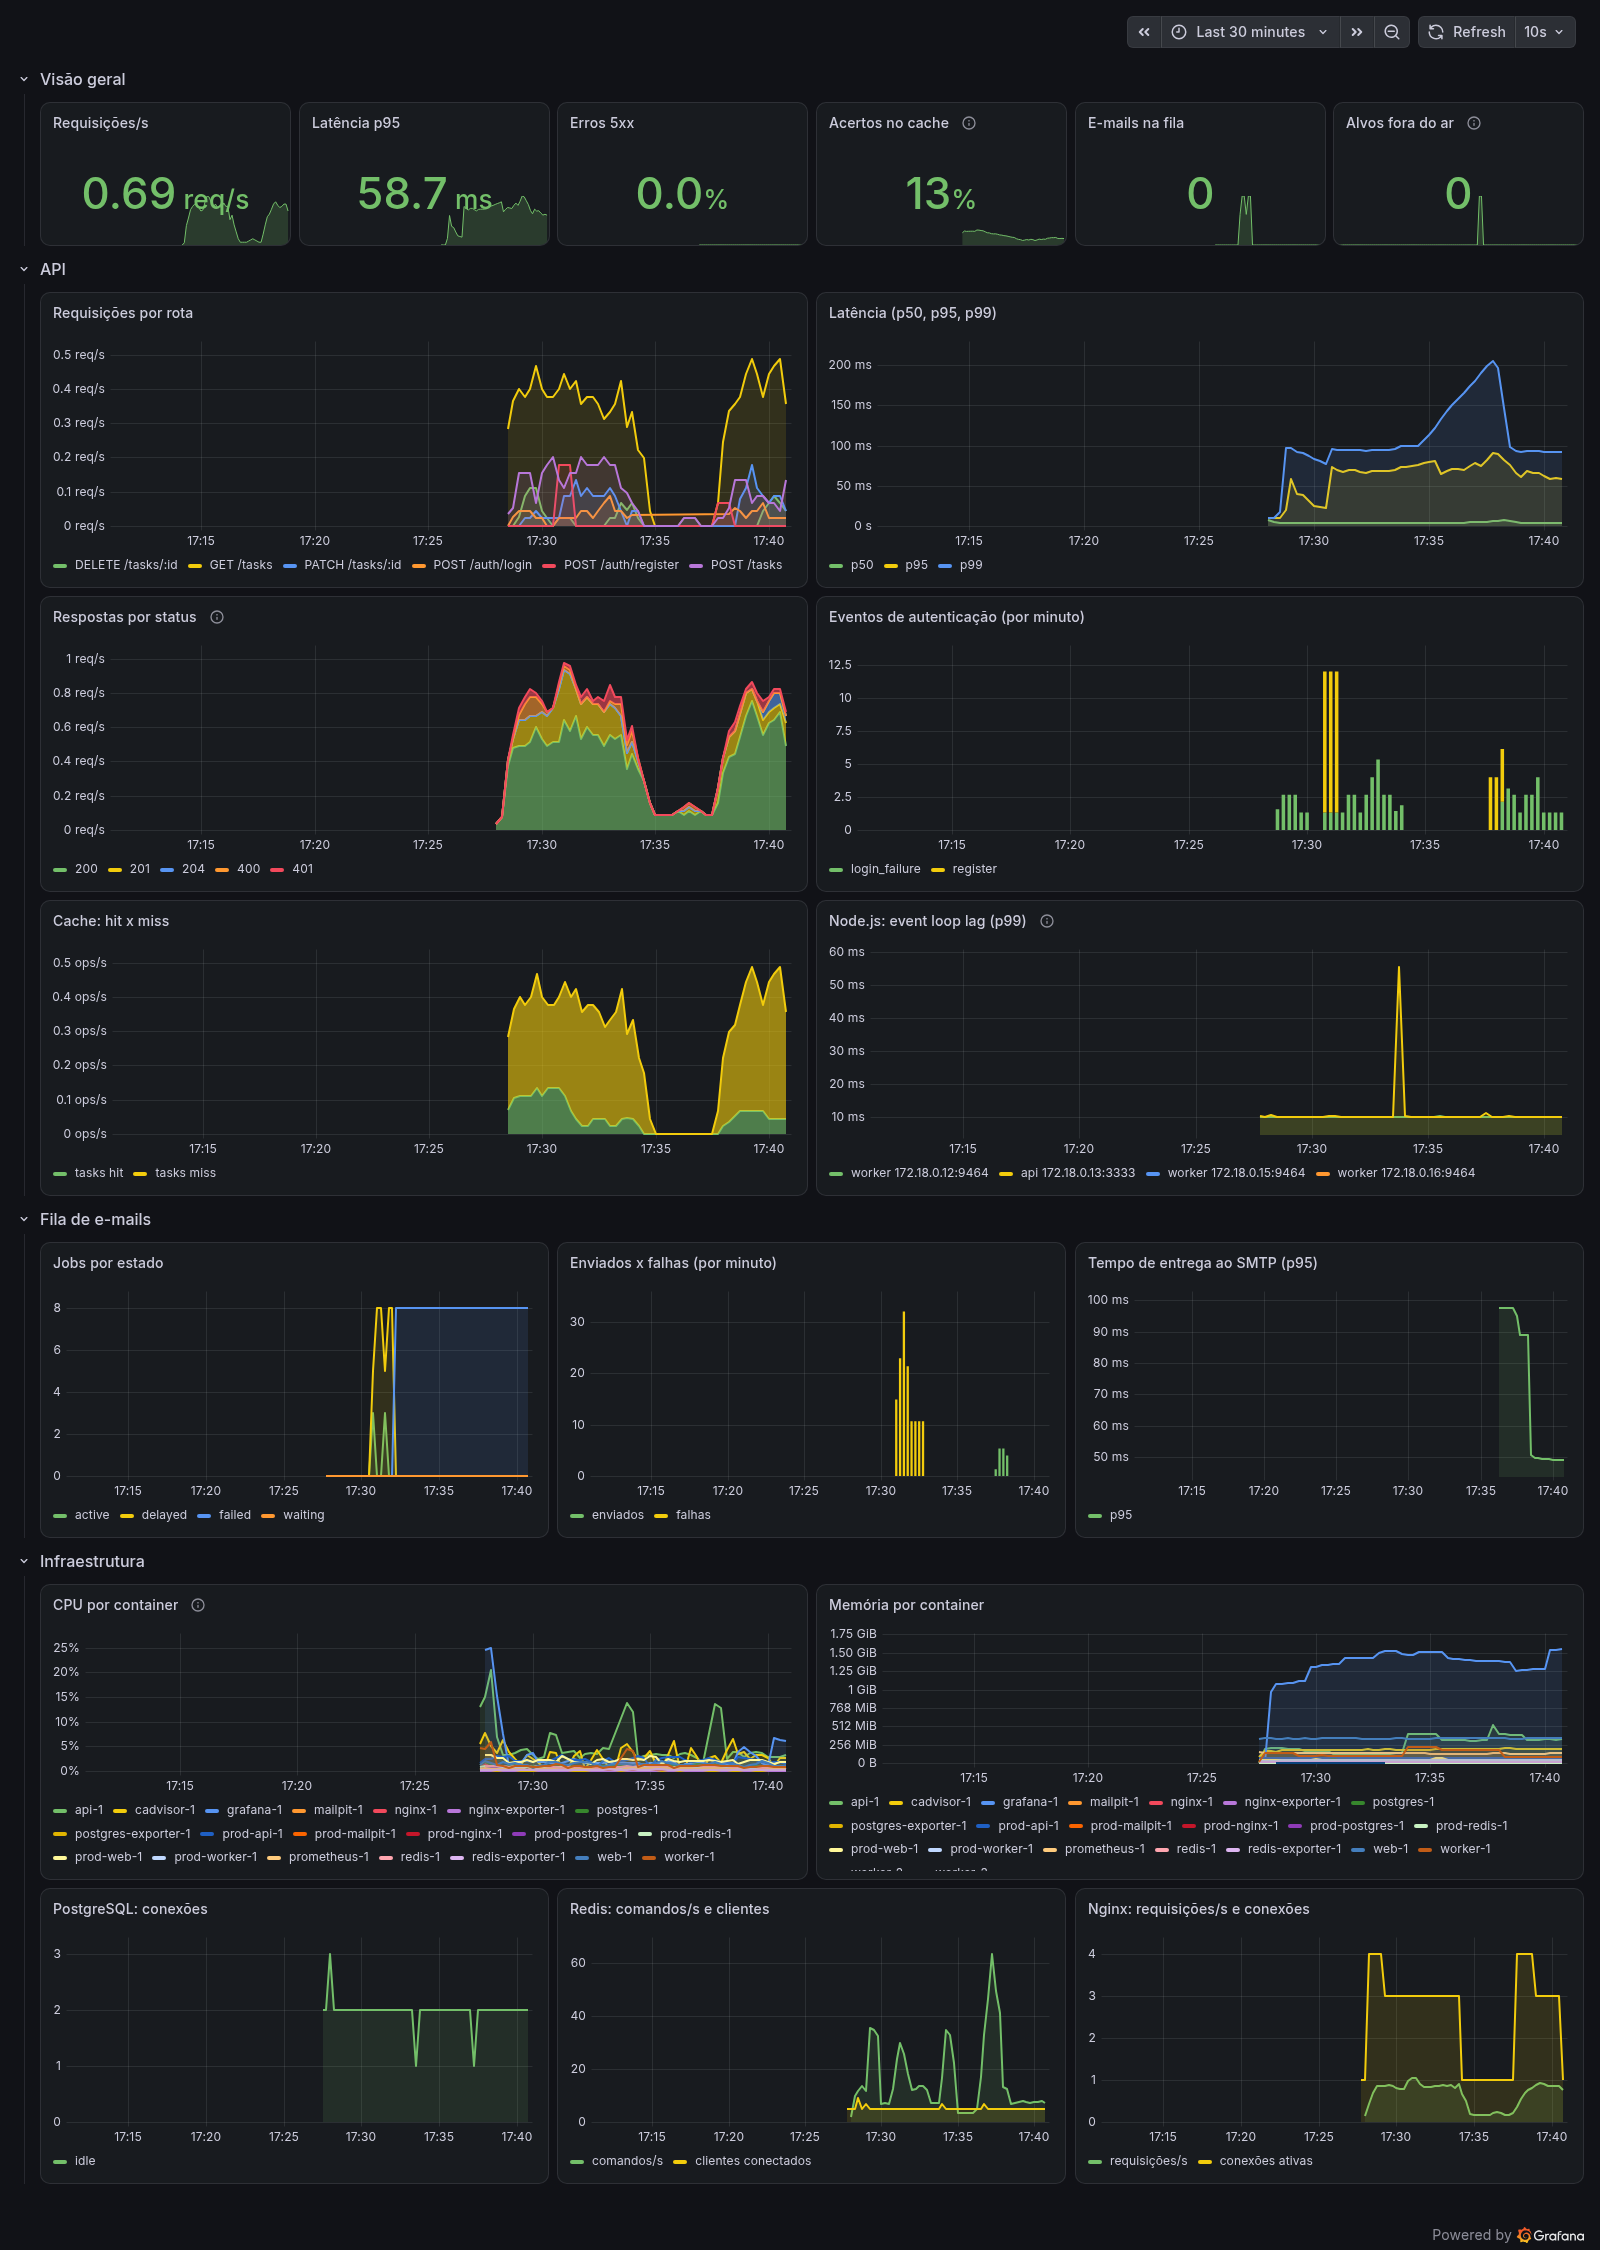Show info icon on CPU por container panel
Image resolution: width=1600 pixels, height=2250 pixels.
coord(198,1605)
